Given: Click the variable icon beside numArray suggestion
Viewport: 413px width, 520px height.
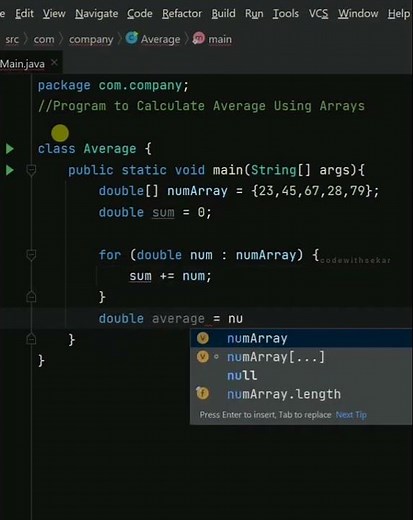Looking at the screenshot, I should 203,338.
